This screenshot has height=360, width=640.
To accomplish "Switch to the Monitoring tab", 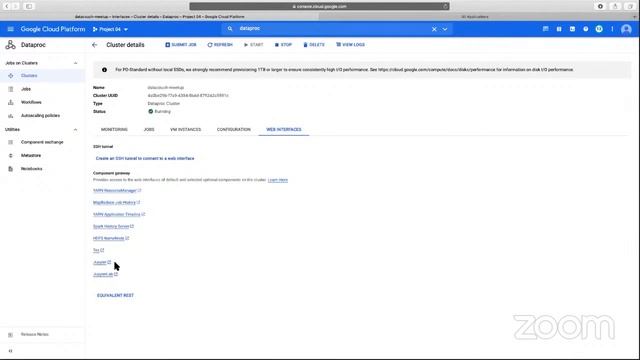I will click(x=114, y=129).
